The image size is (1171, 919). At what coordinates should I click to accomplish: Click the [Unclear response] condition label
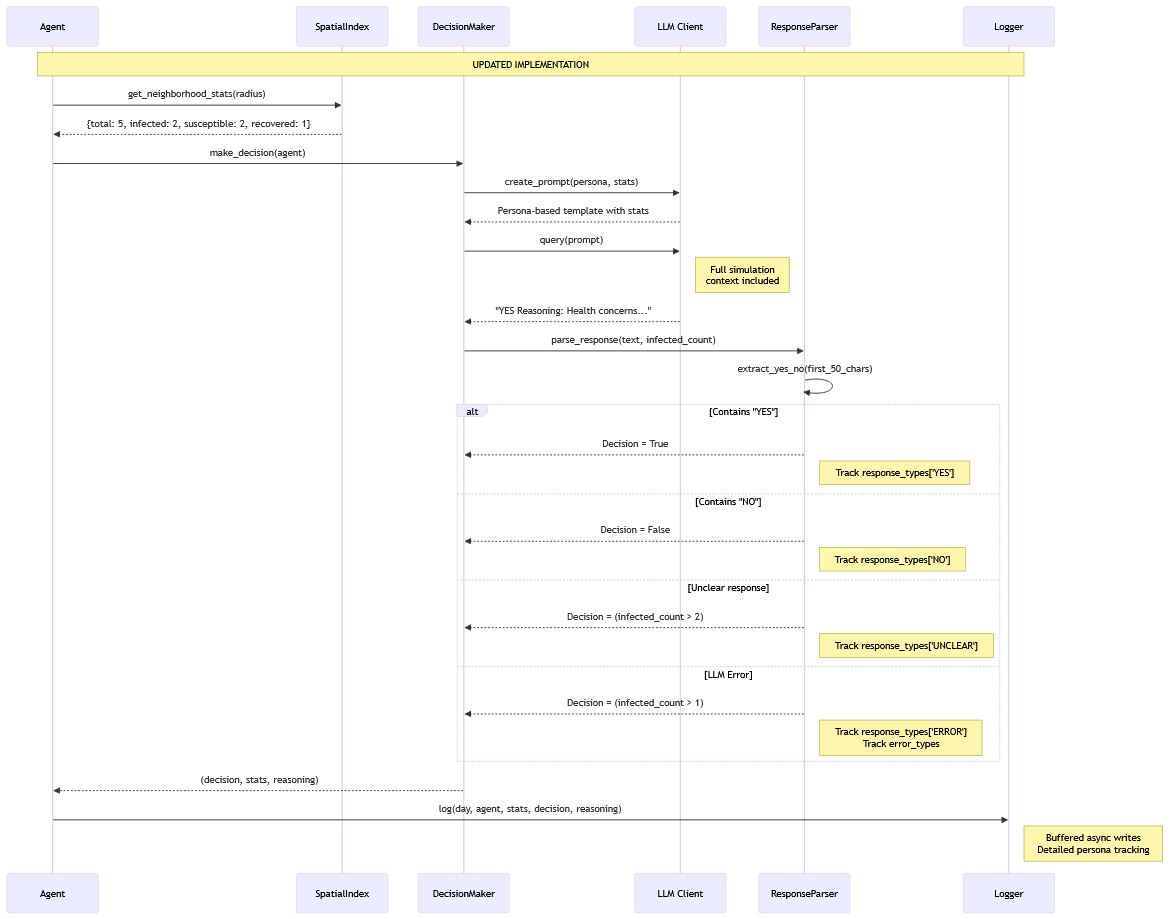[728, 587]
